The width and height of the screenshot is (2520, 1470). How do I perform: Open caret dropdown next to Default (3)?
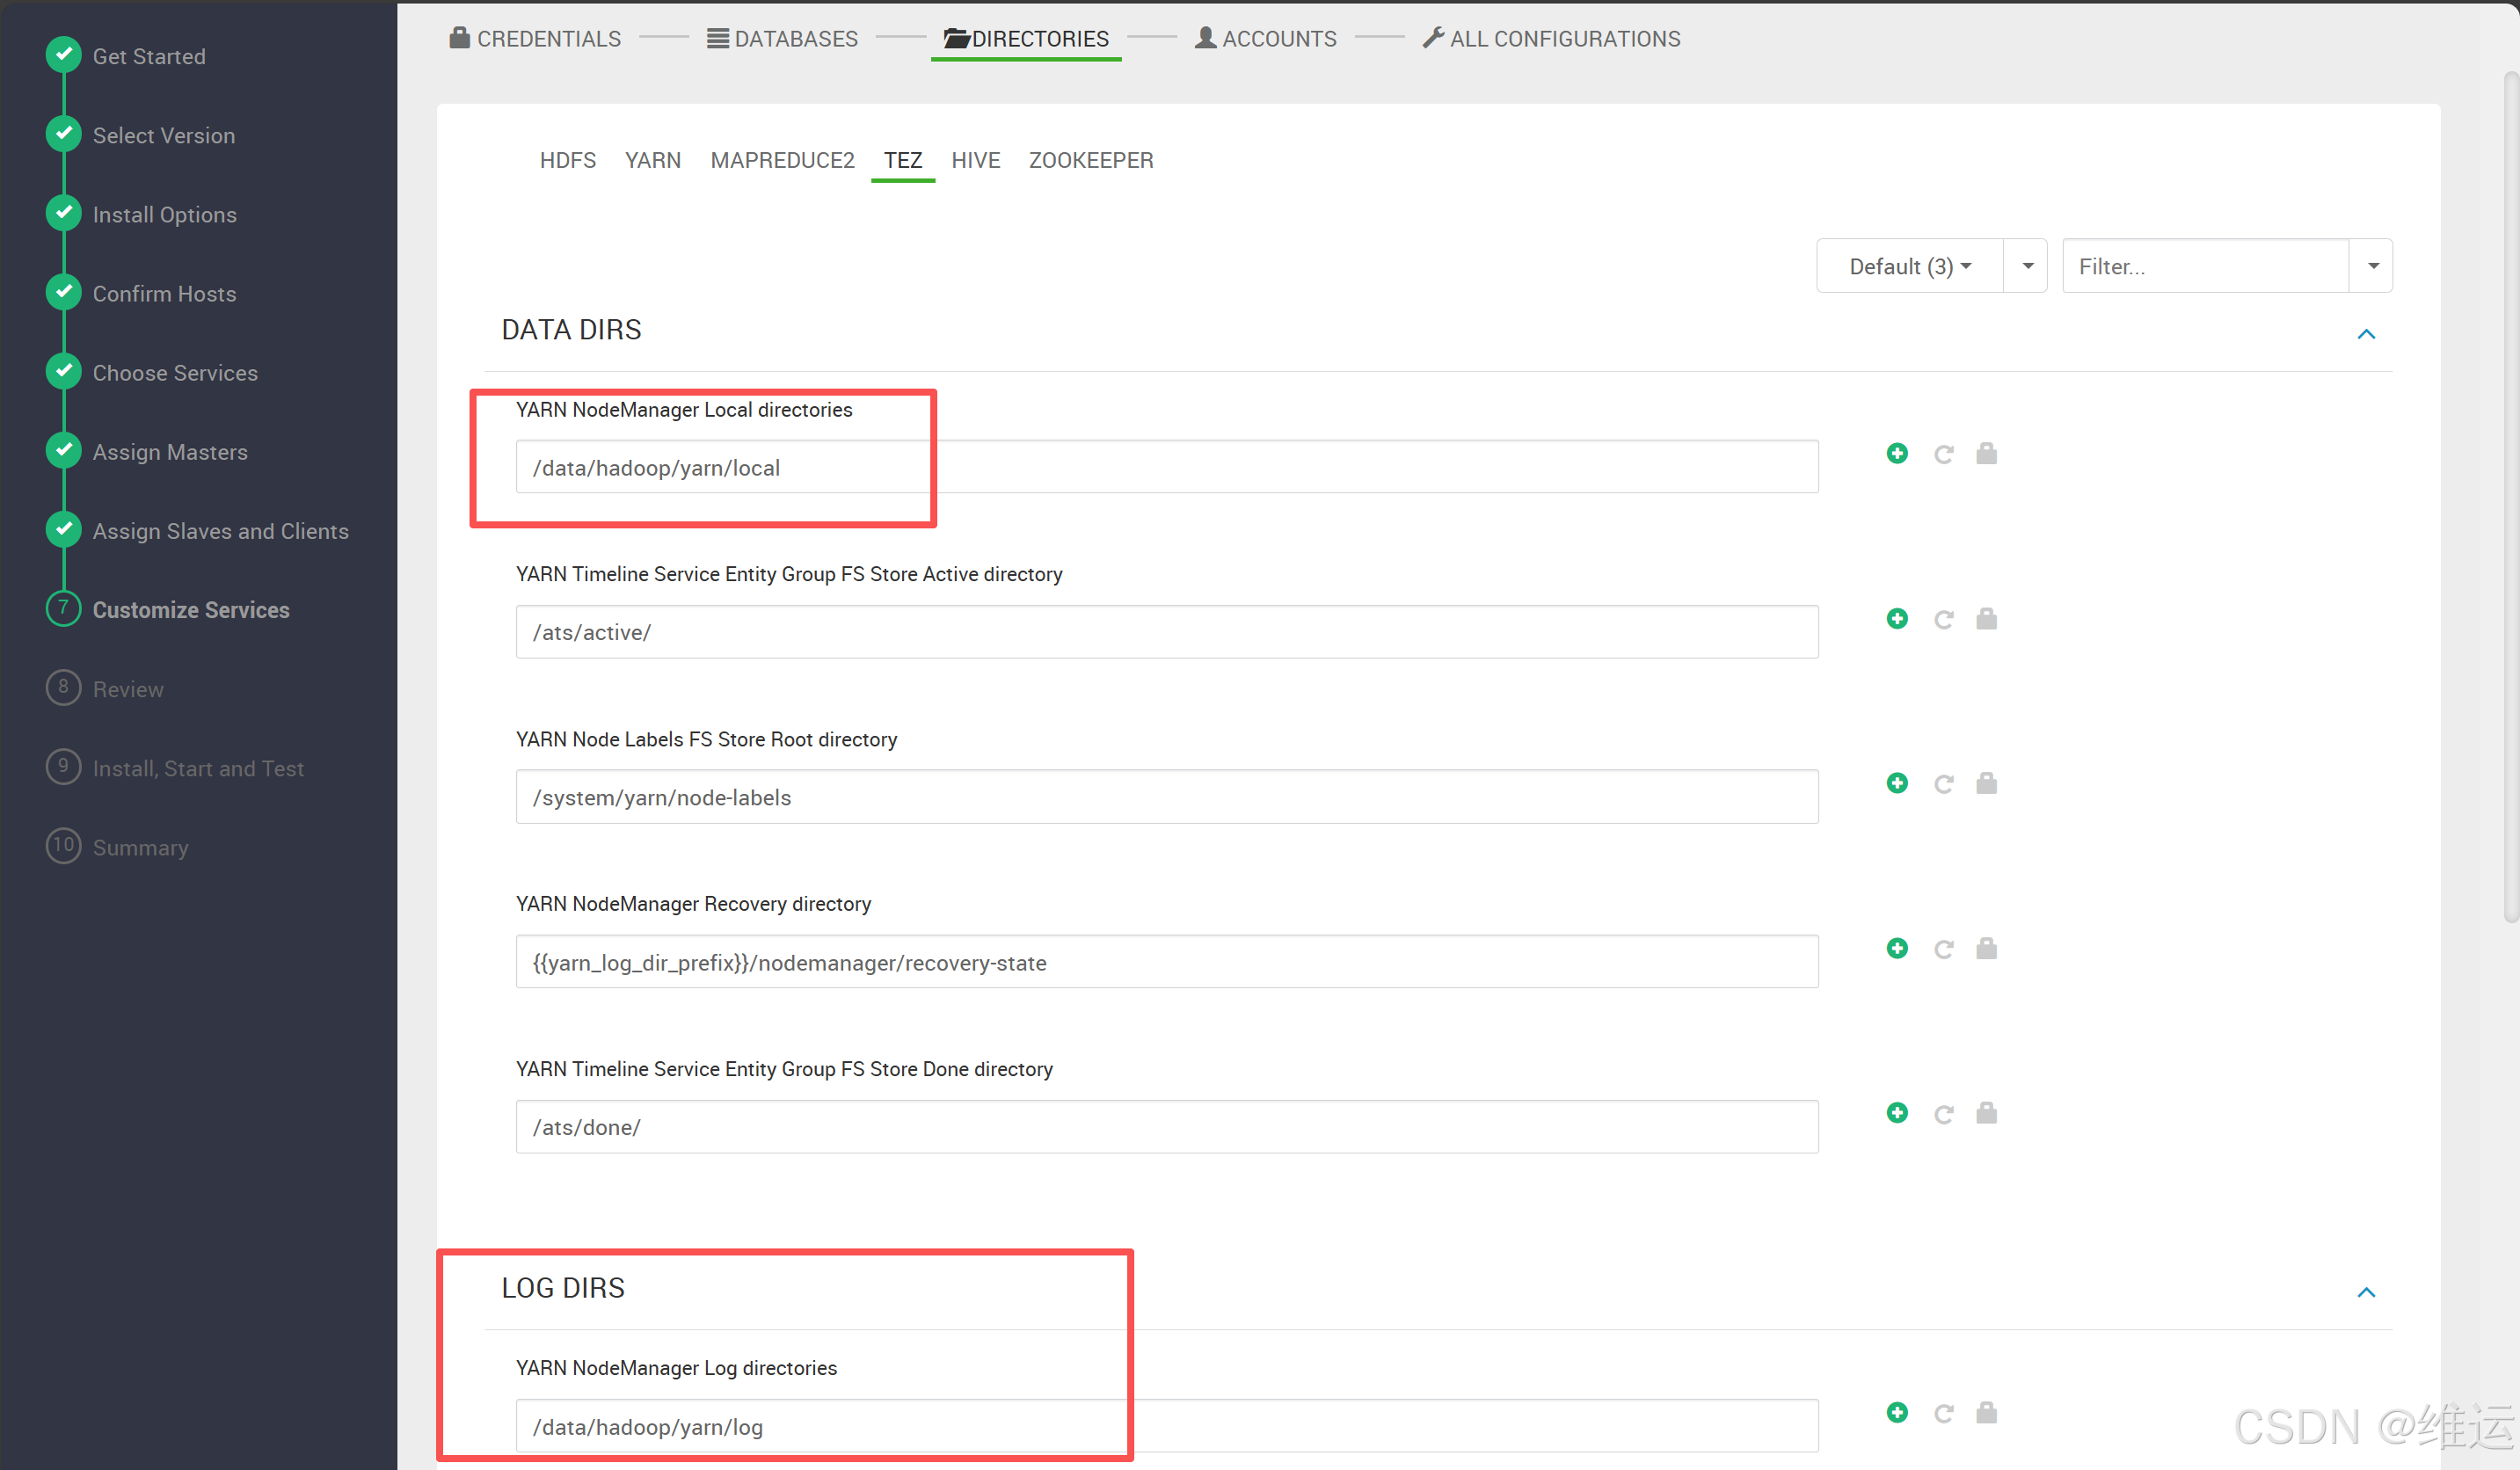coord(2027,266)
